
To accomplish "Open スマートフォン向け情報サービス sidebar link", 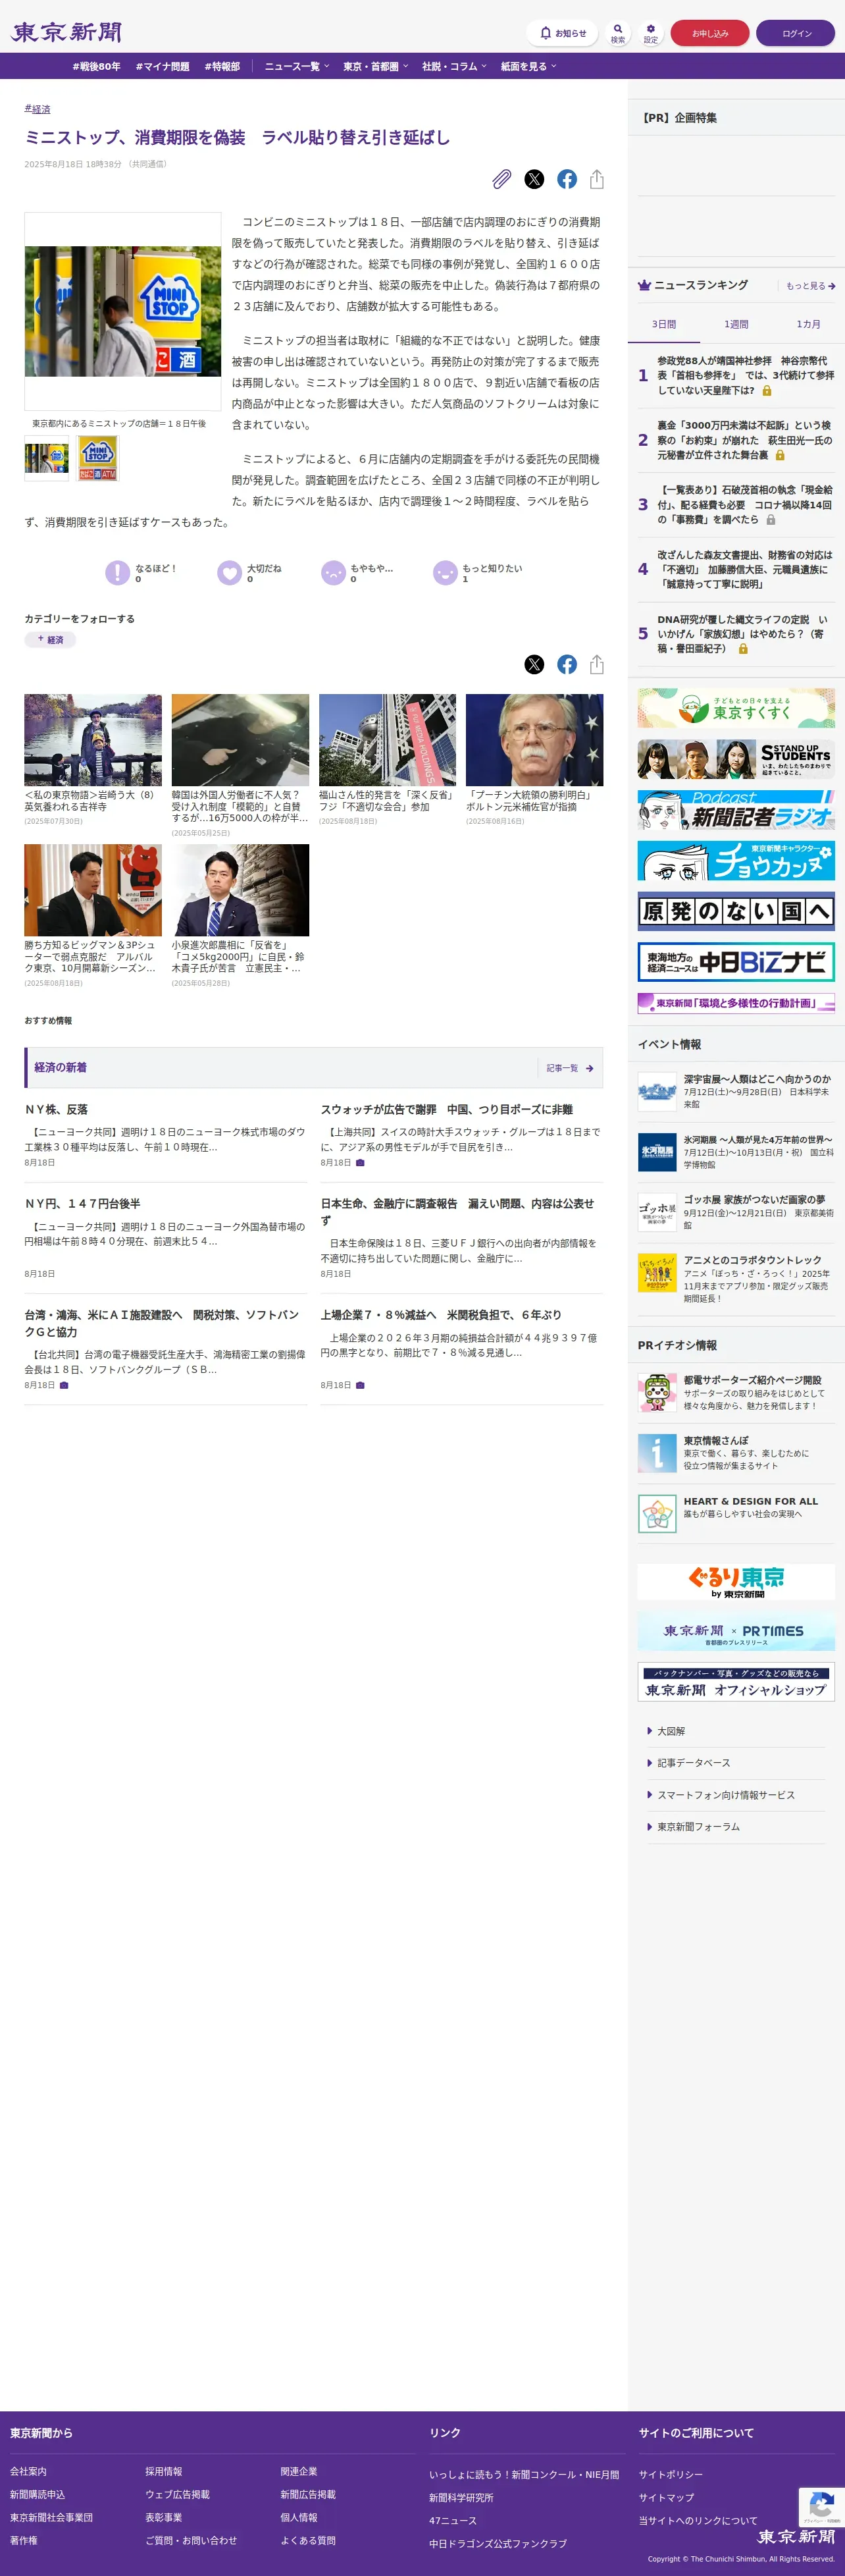I will pos(726,1795).
